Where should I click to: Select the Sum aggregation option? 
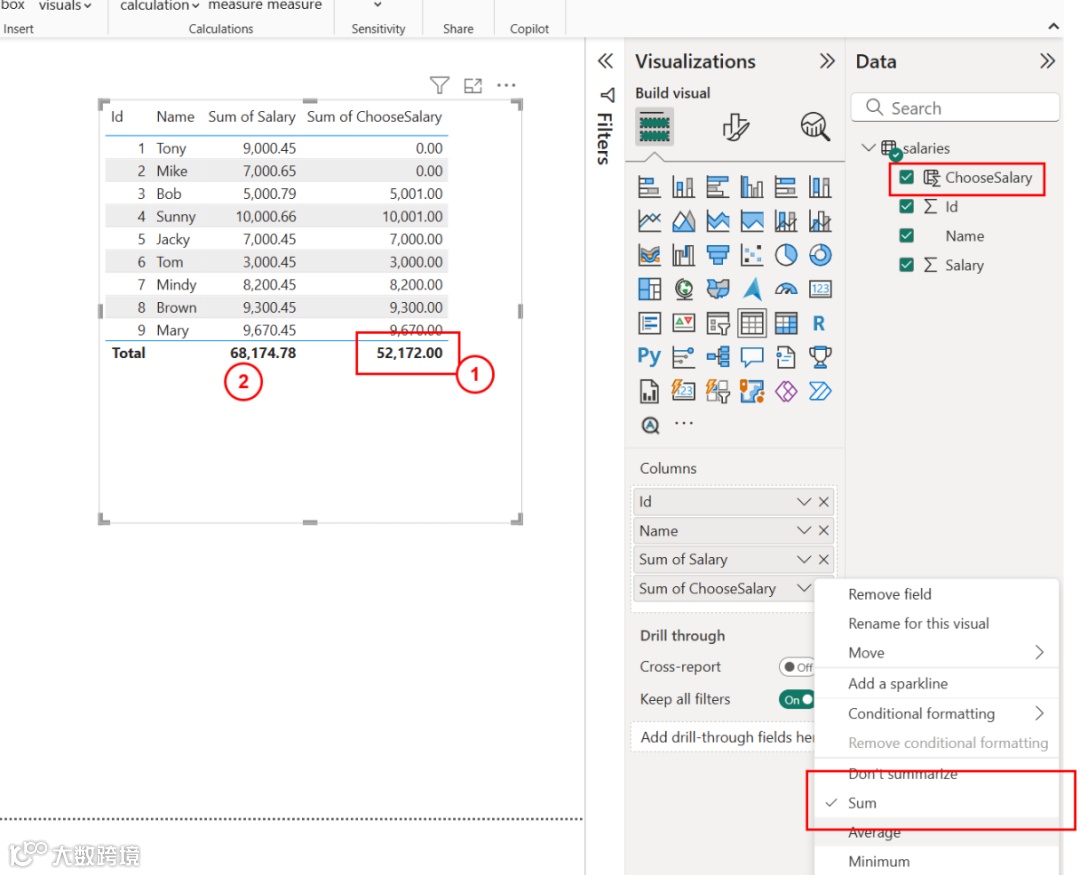pyautogui.click(x=862, y=803)
